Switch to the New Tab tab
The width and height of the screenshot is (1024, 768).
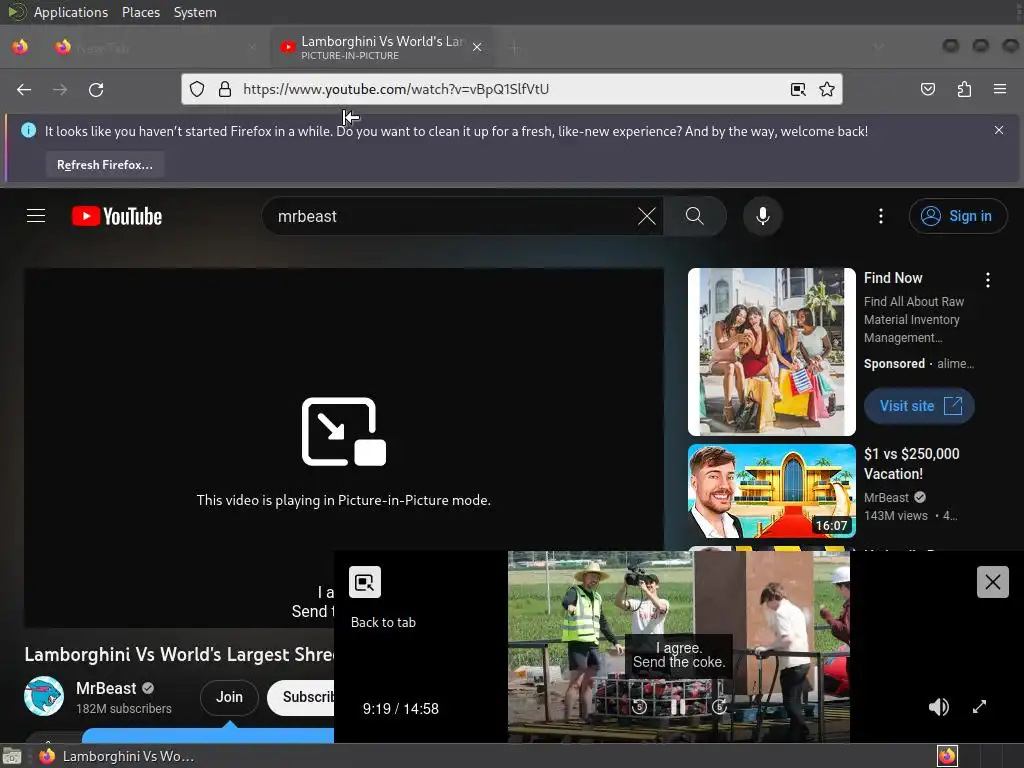coord(157,47)
